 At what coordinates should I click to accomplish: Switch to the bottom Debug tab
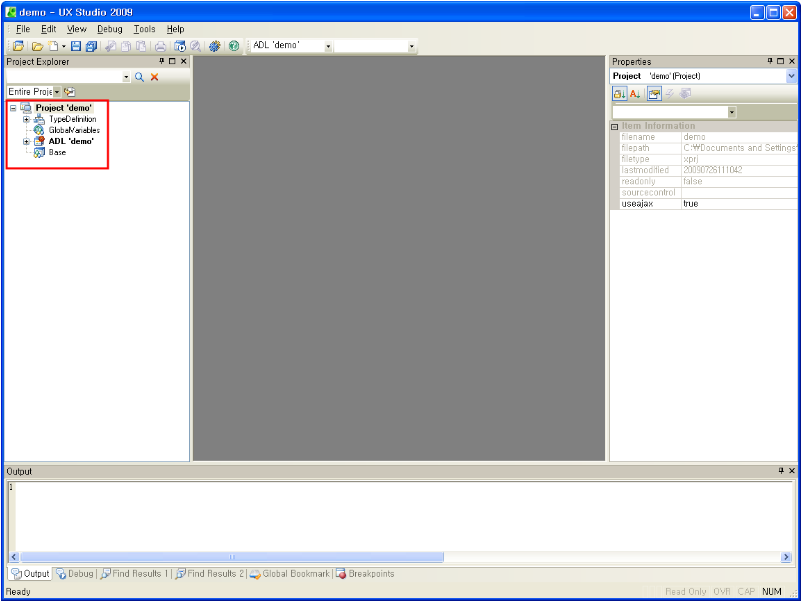[75, 574]
